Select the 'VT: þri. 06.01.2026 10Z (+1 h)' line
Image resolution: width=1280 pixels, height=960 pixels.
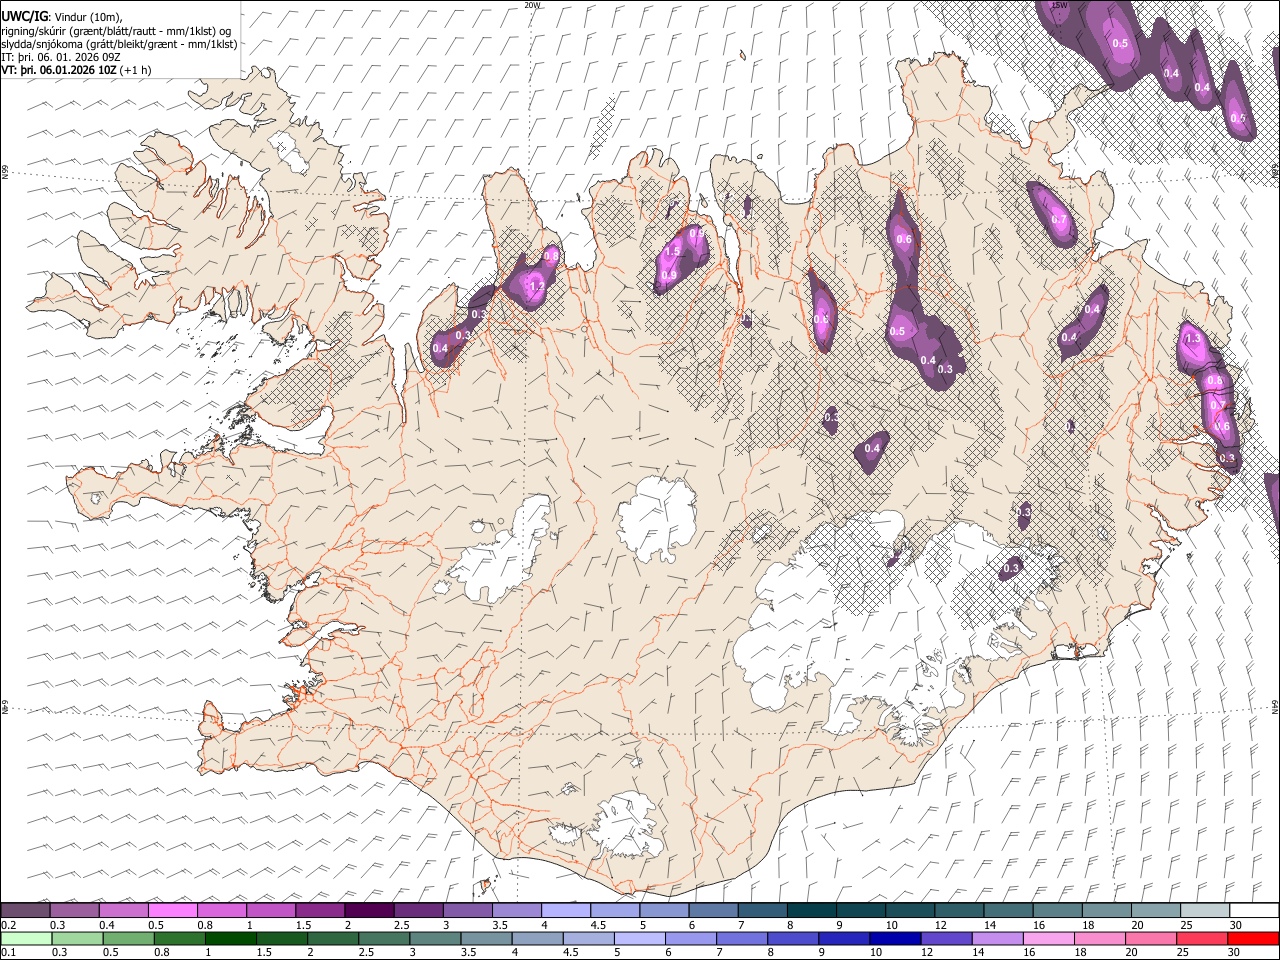(x=76, y=70)
